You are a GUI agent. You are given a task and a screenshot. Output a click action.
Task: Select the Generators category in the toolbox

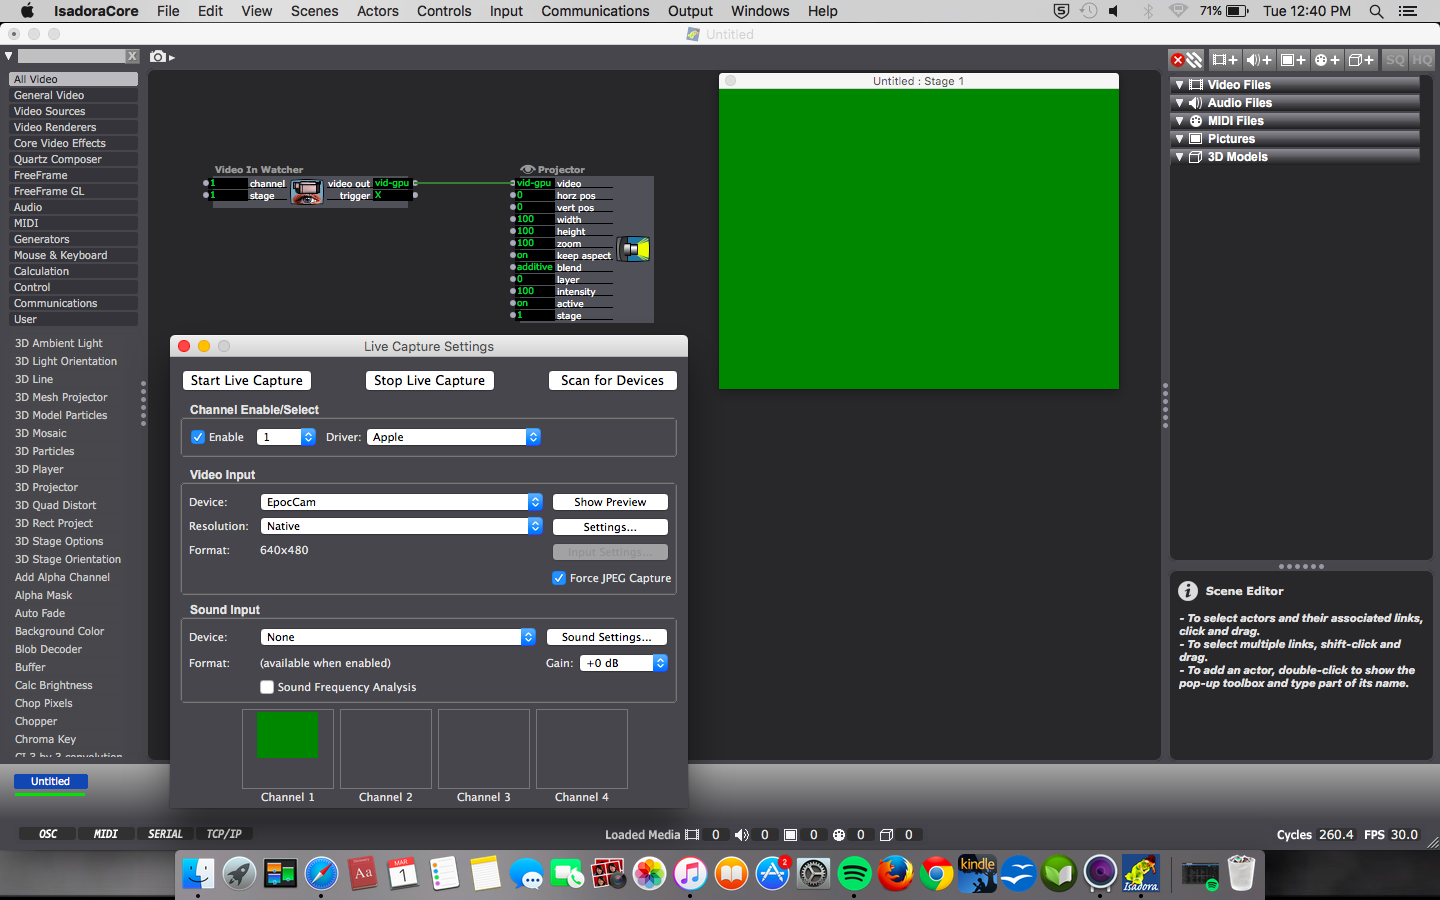(x=74, y=239)
